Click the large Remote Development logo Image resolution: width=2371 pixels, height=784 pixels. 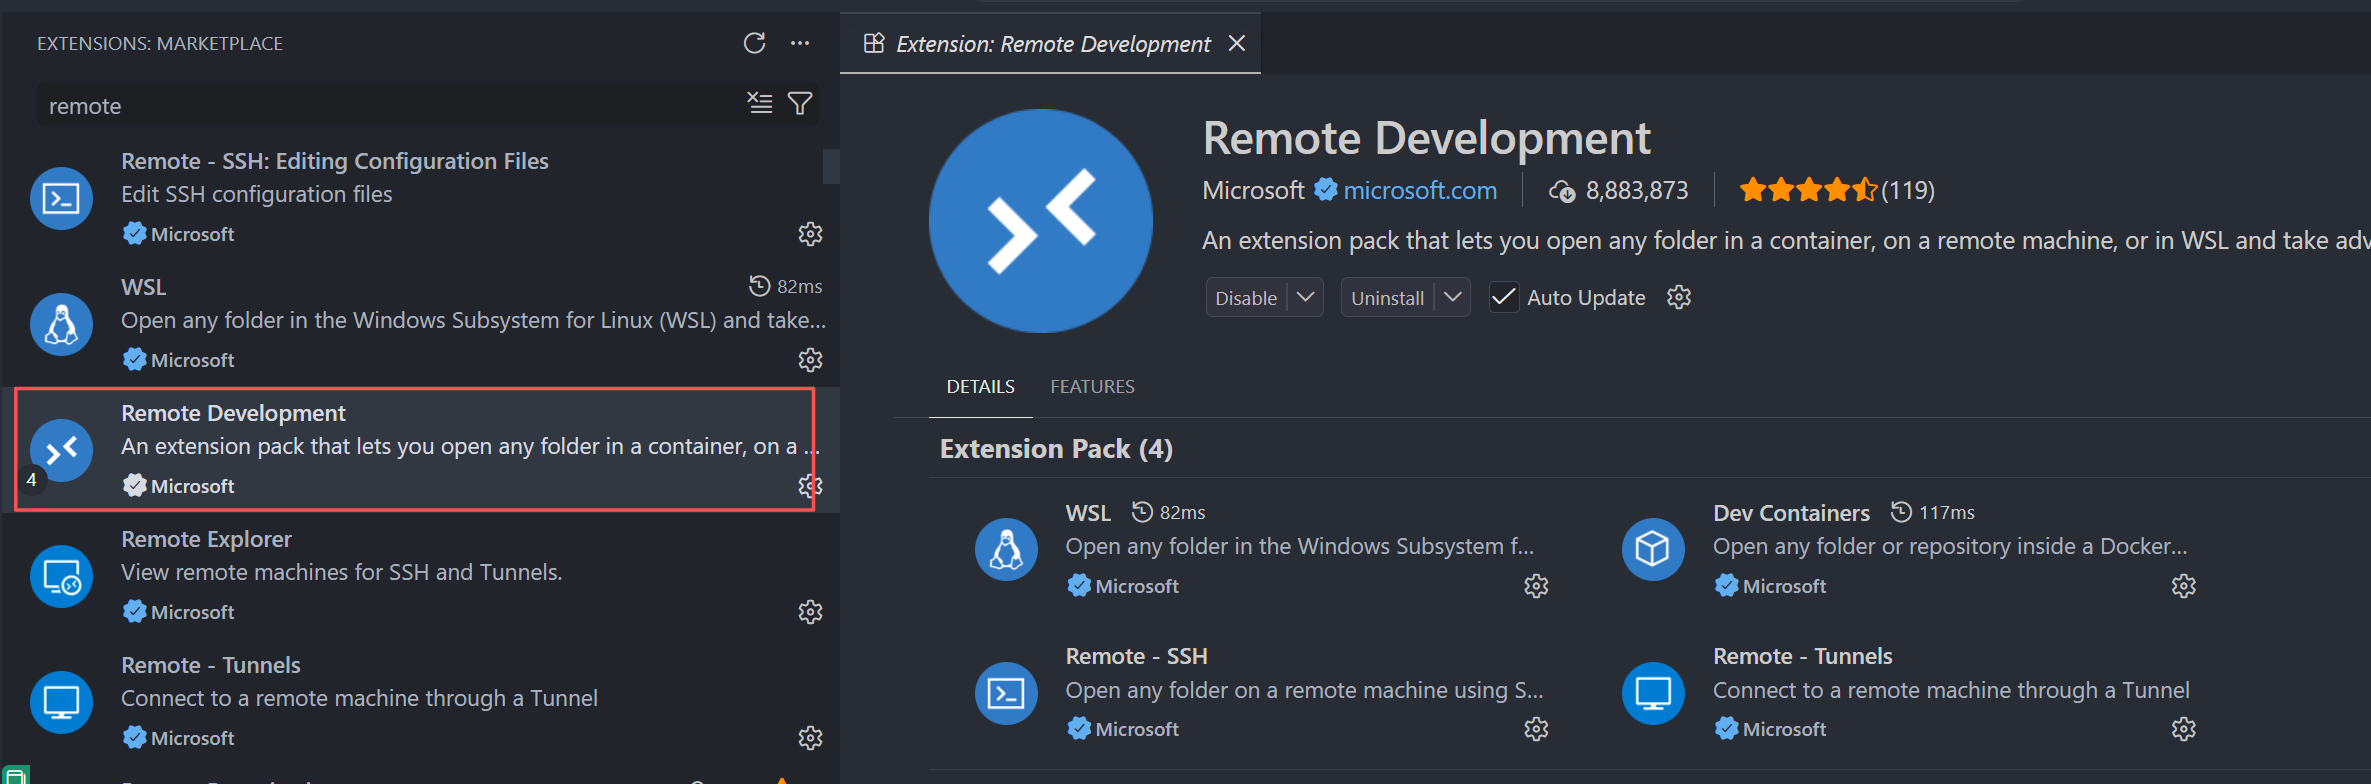(x=1040, y=221)
